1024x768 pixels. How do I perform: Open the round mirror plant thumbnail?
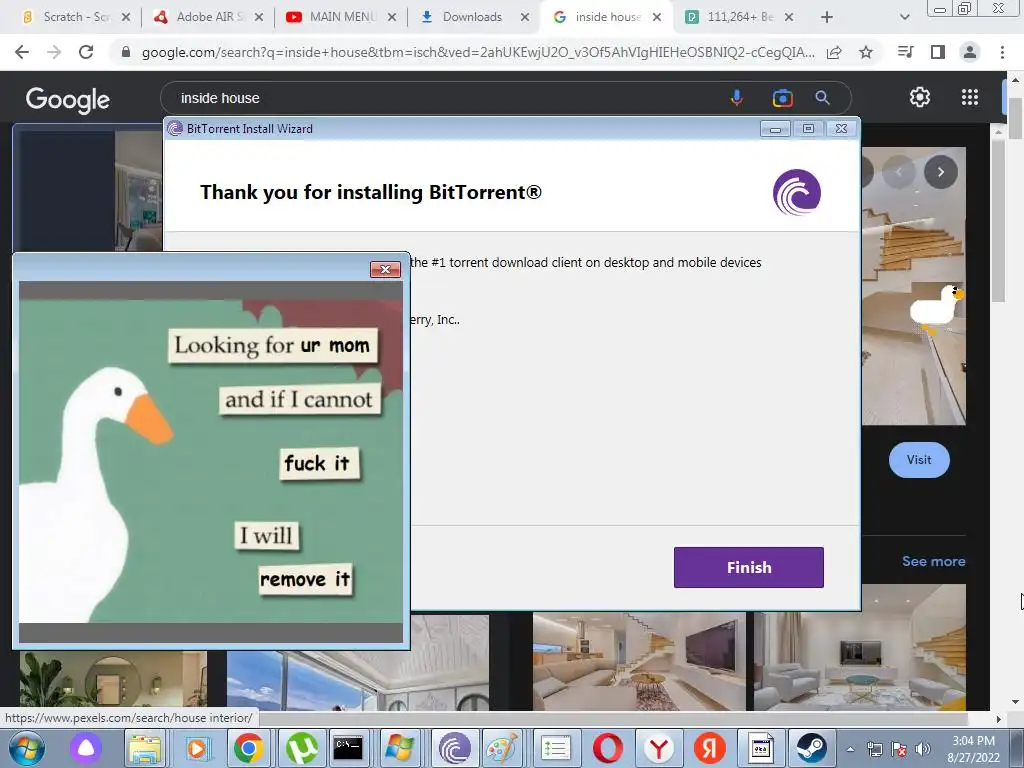[x=113, y=680]
